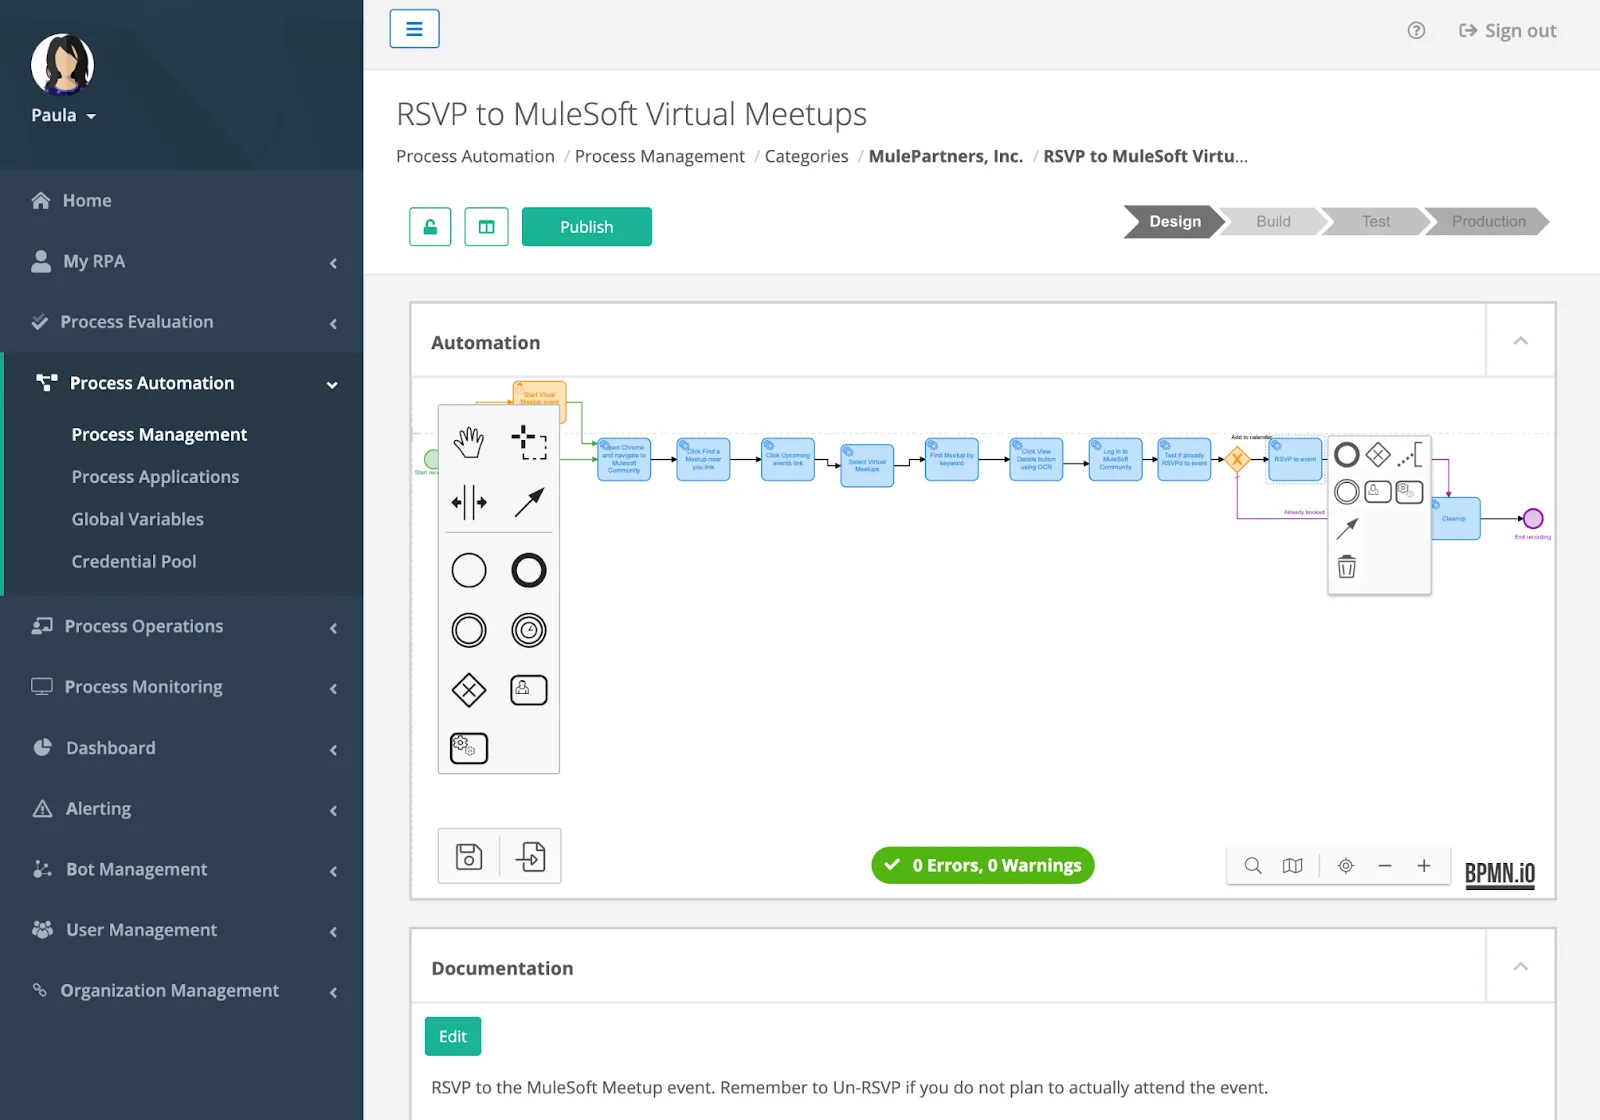Image resolution: width=1600 pixels, height=1120 pixels.
Task: Sign out of the application
Action: pyautogui.click(x=1508, y=31)
